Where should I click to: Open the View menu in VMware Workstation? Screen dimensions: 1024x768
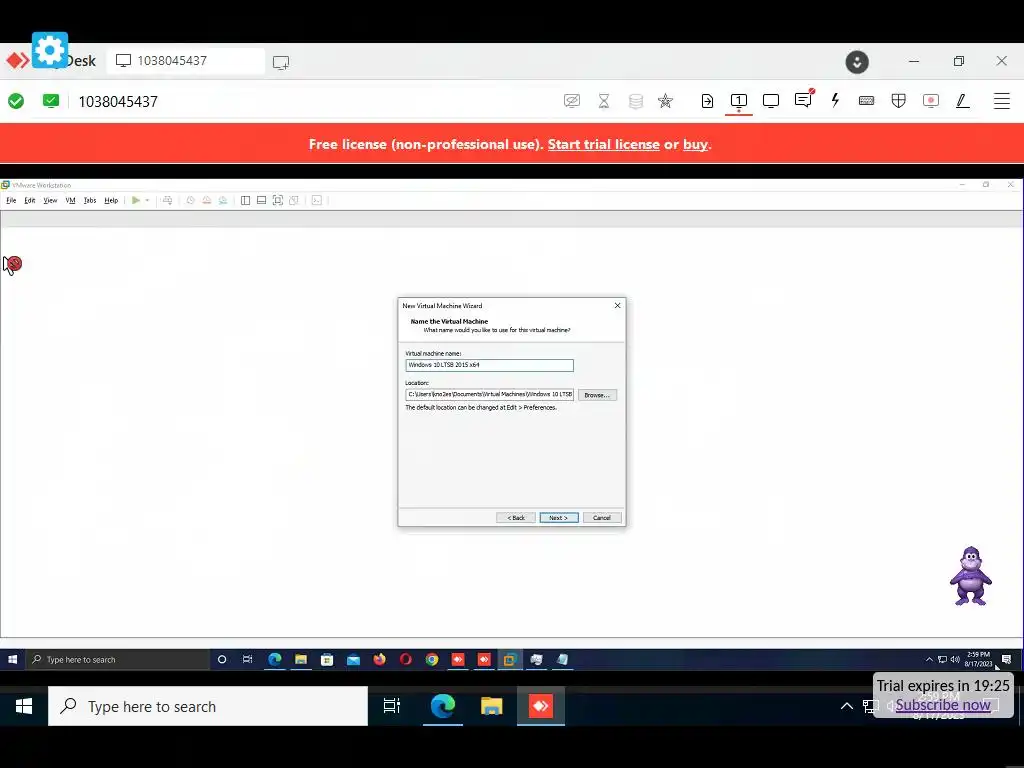tap(50, 200)
